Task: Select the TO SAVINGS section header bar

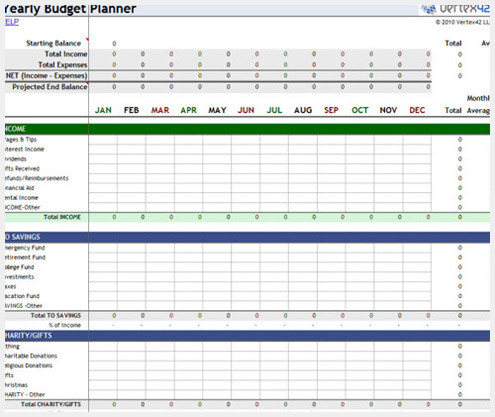Action: click(x=247, y=237)
